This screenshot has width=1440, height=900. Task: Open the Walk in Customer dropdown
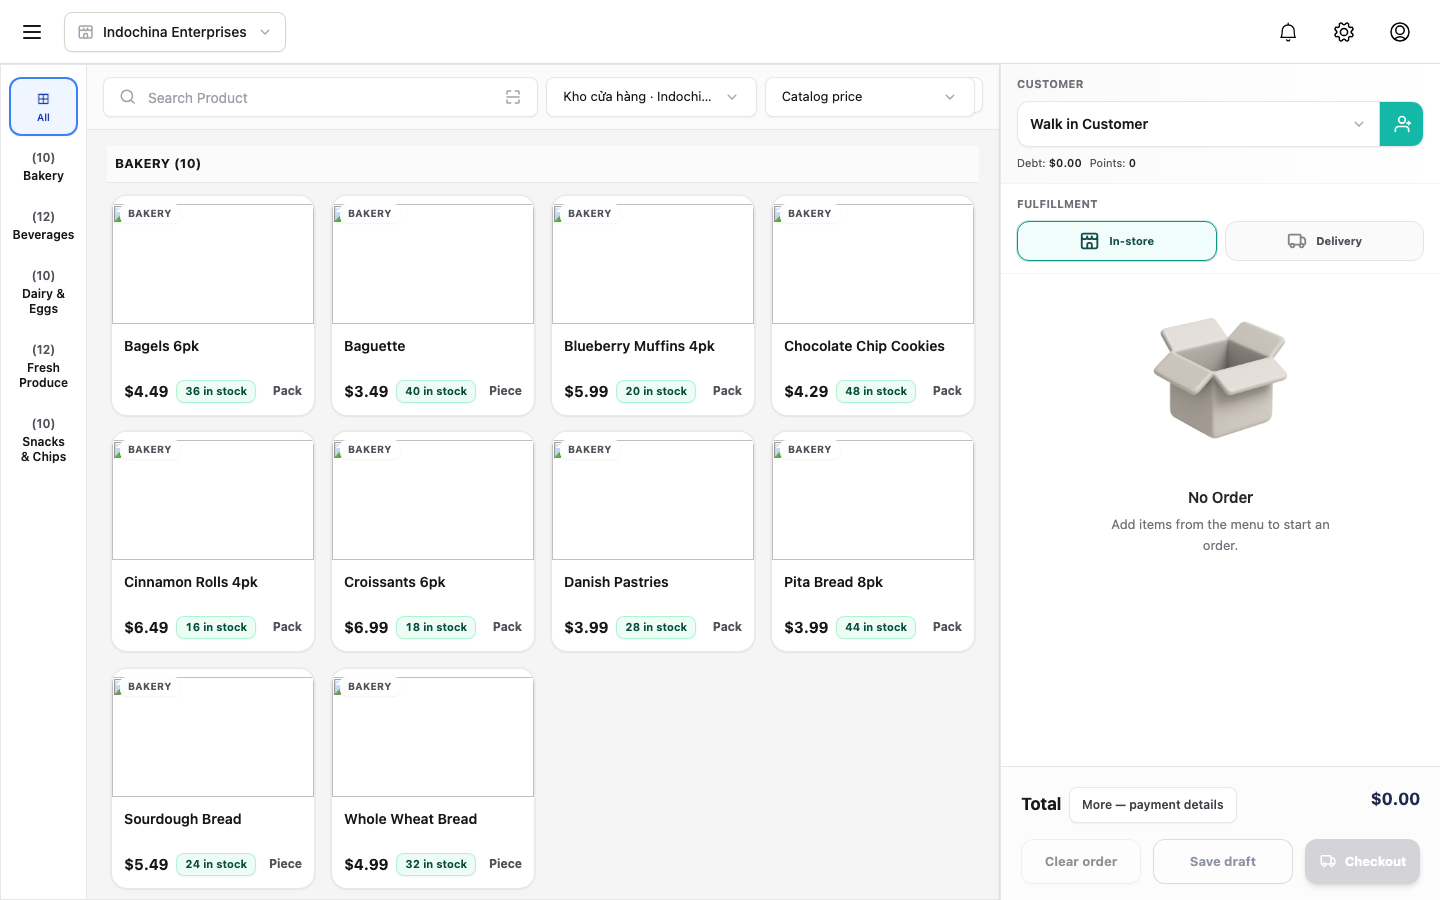point(1198,124)
